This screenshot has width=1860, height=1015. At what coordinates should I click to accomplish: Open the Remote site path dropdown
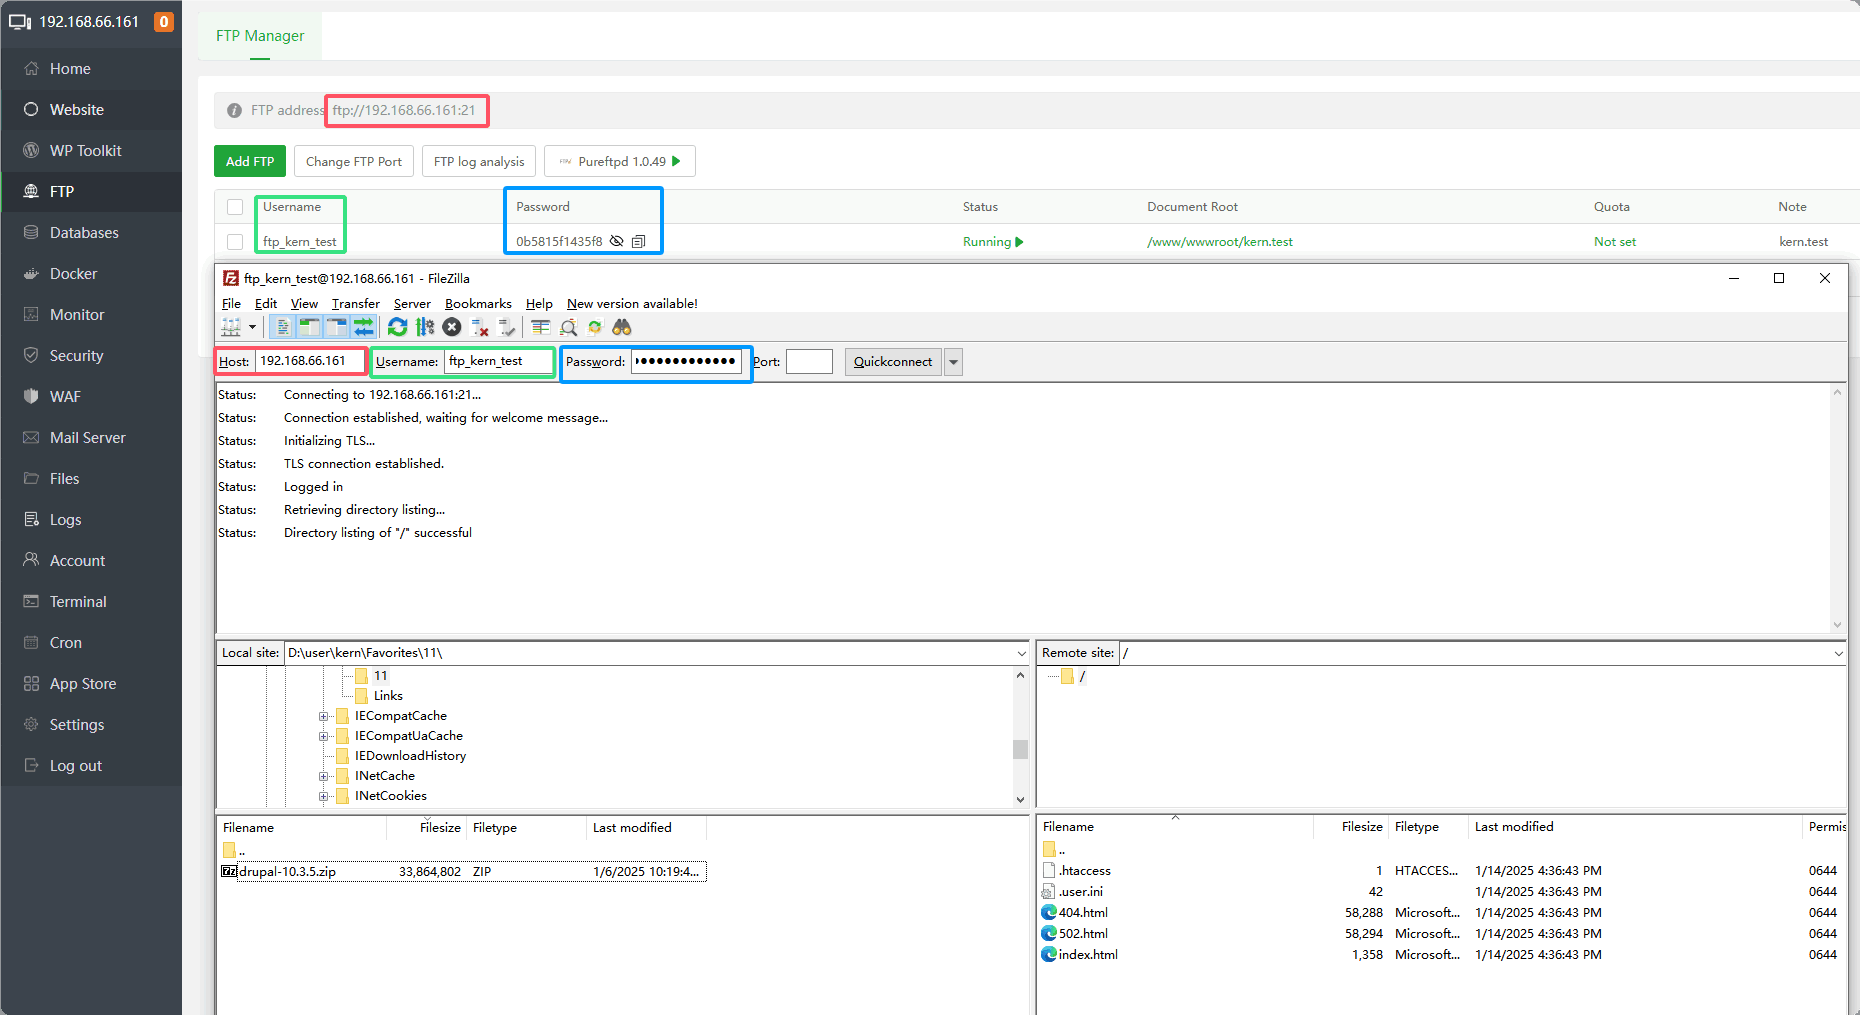tap(1838, 653)
